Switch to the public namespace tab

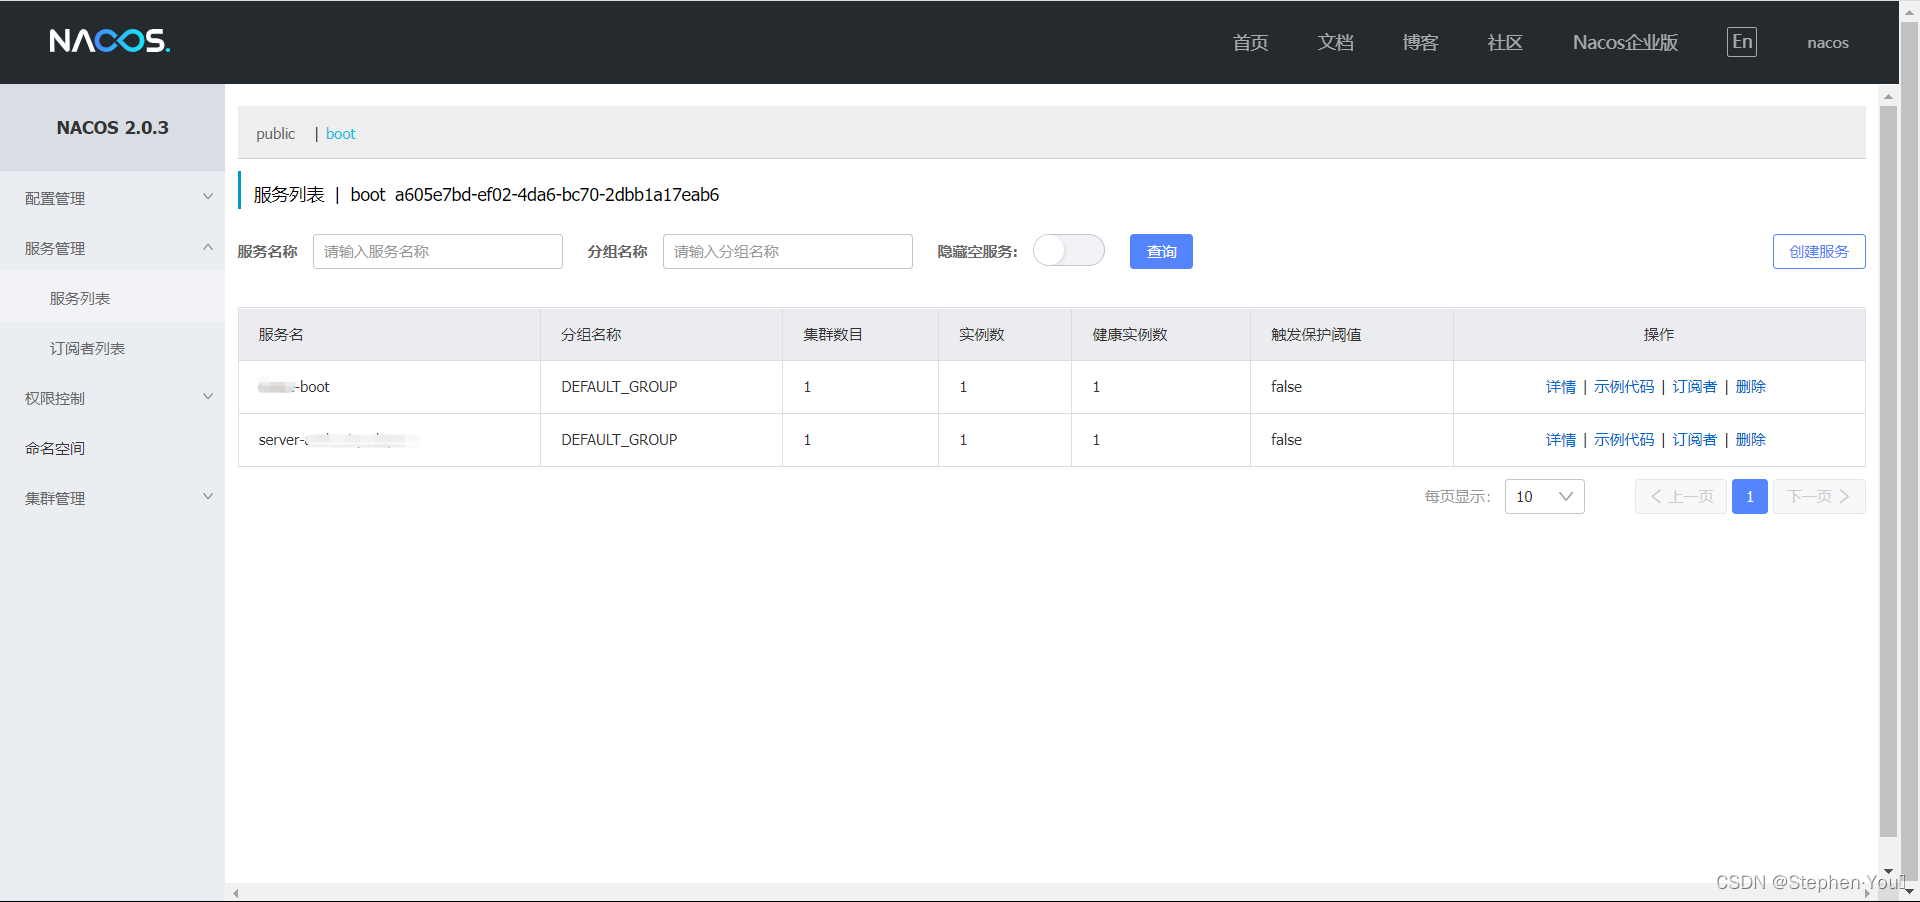click(x=275, y=134)
